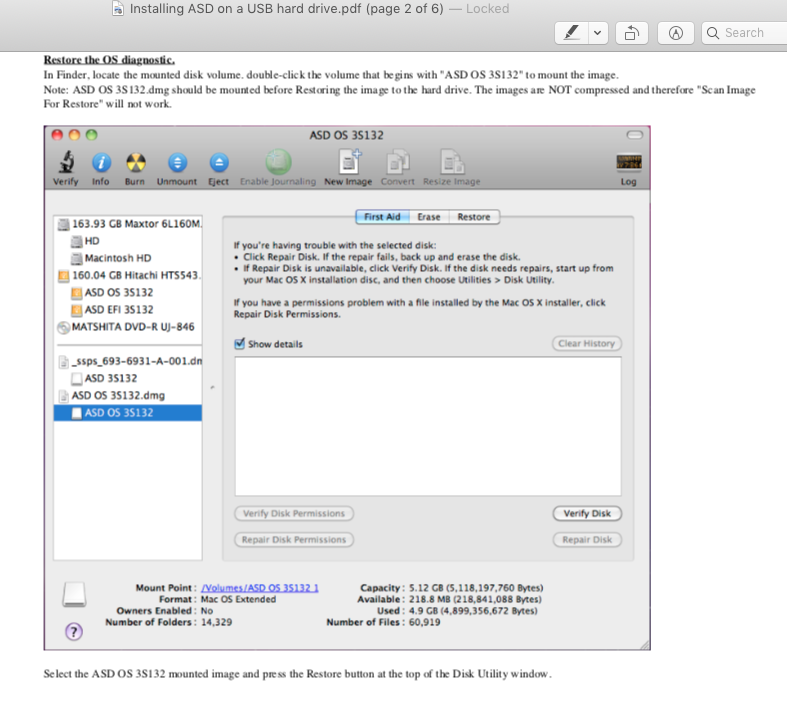Screen dimensions: 787x718
Task: Select the 163.93 GB Maxtor disk
Action: point(128,224)
